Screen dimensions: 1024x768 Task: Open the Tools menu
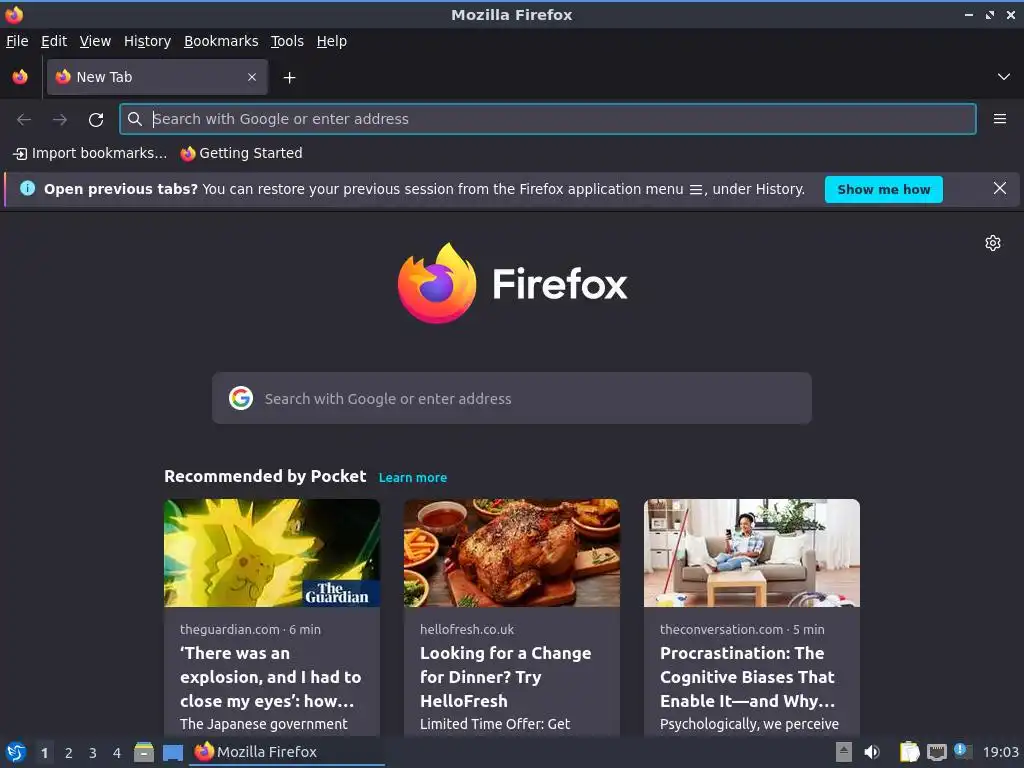point(287,41)
